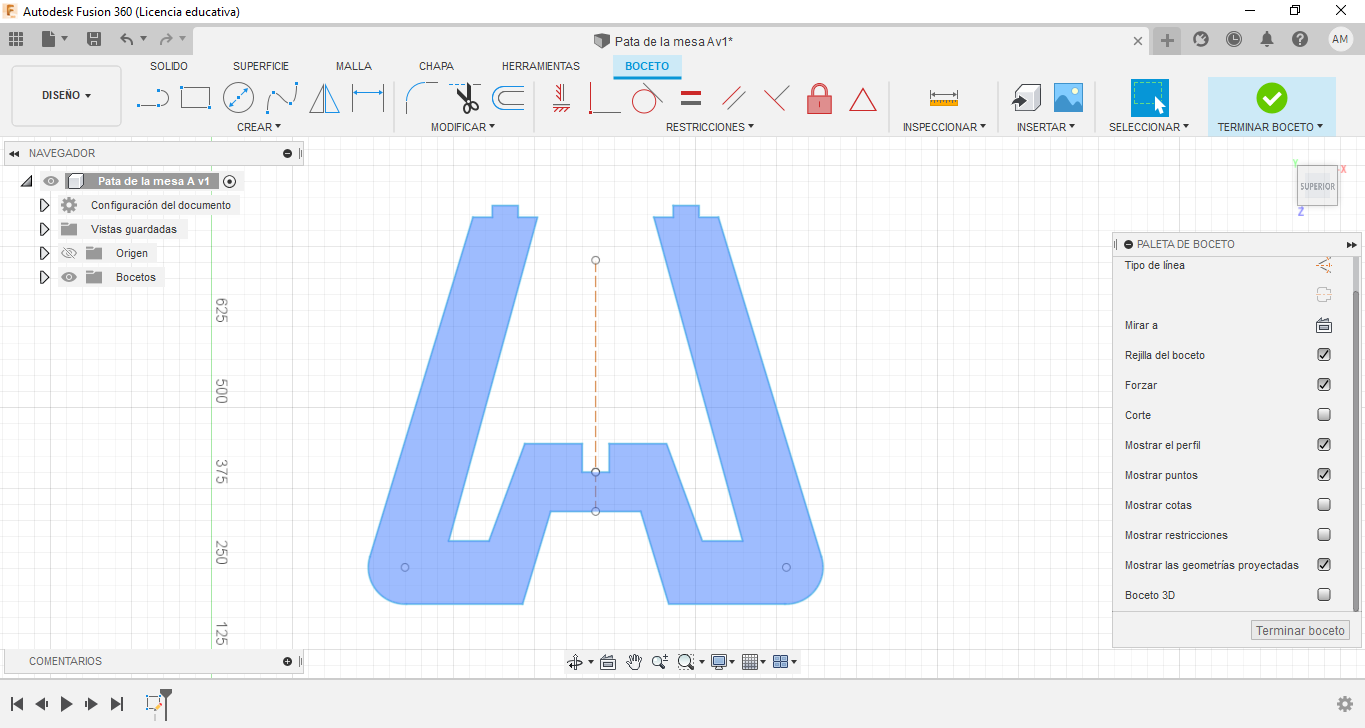The width and height of the screenshot is (1365, 728).
Task: Apply the Tangent constraint
Action: pos(647,98)
